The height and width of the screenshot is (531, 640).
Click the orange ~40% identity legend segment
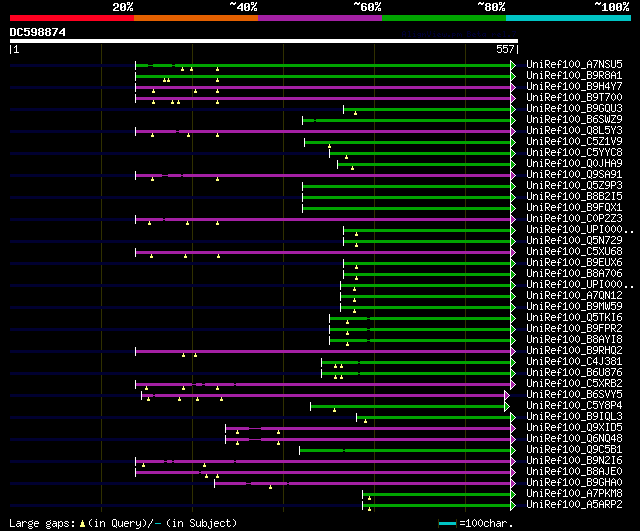coord(196,18)
